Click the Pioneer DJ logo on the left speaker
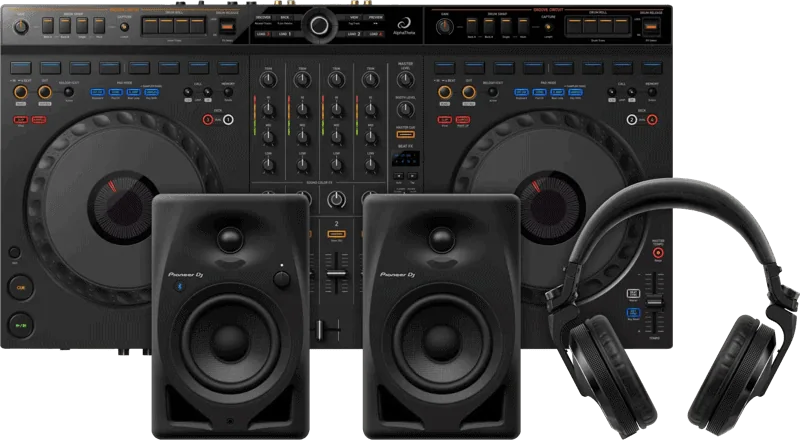The height and width of the screenshot is (440, 800). point(186,275)
